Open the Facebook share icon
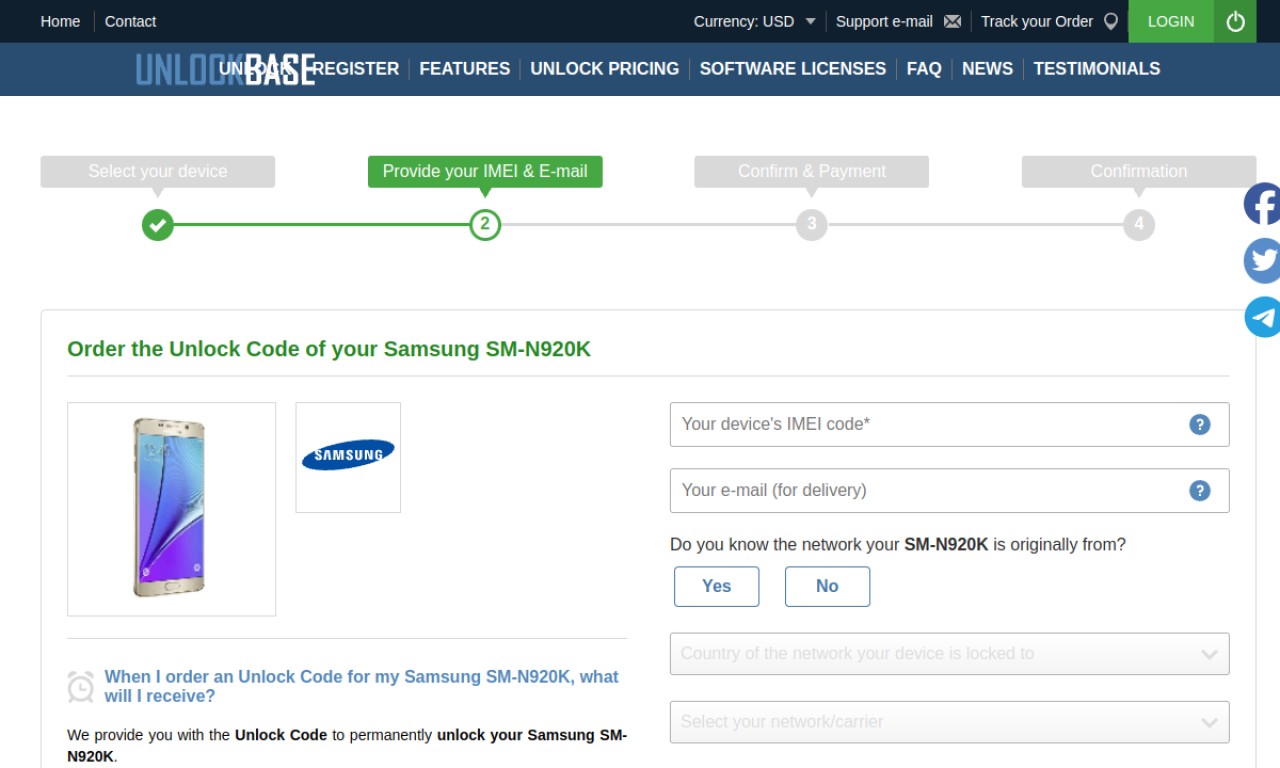 tap(1262, 204)
